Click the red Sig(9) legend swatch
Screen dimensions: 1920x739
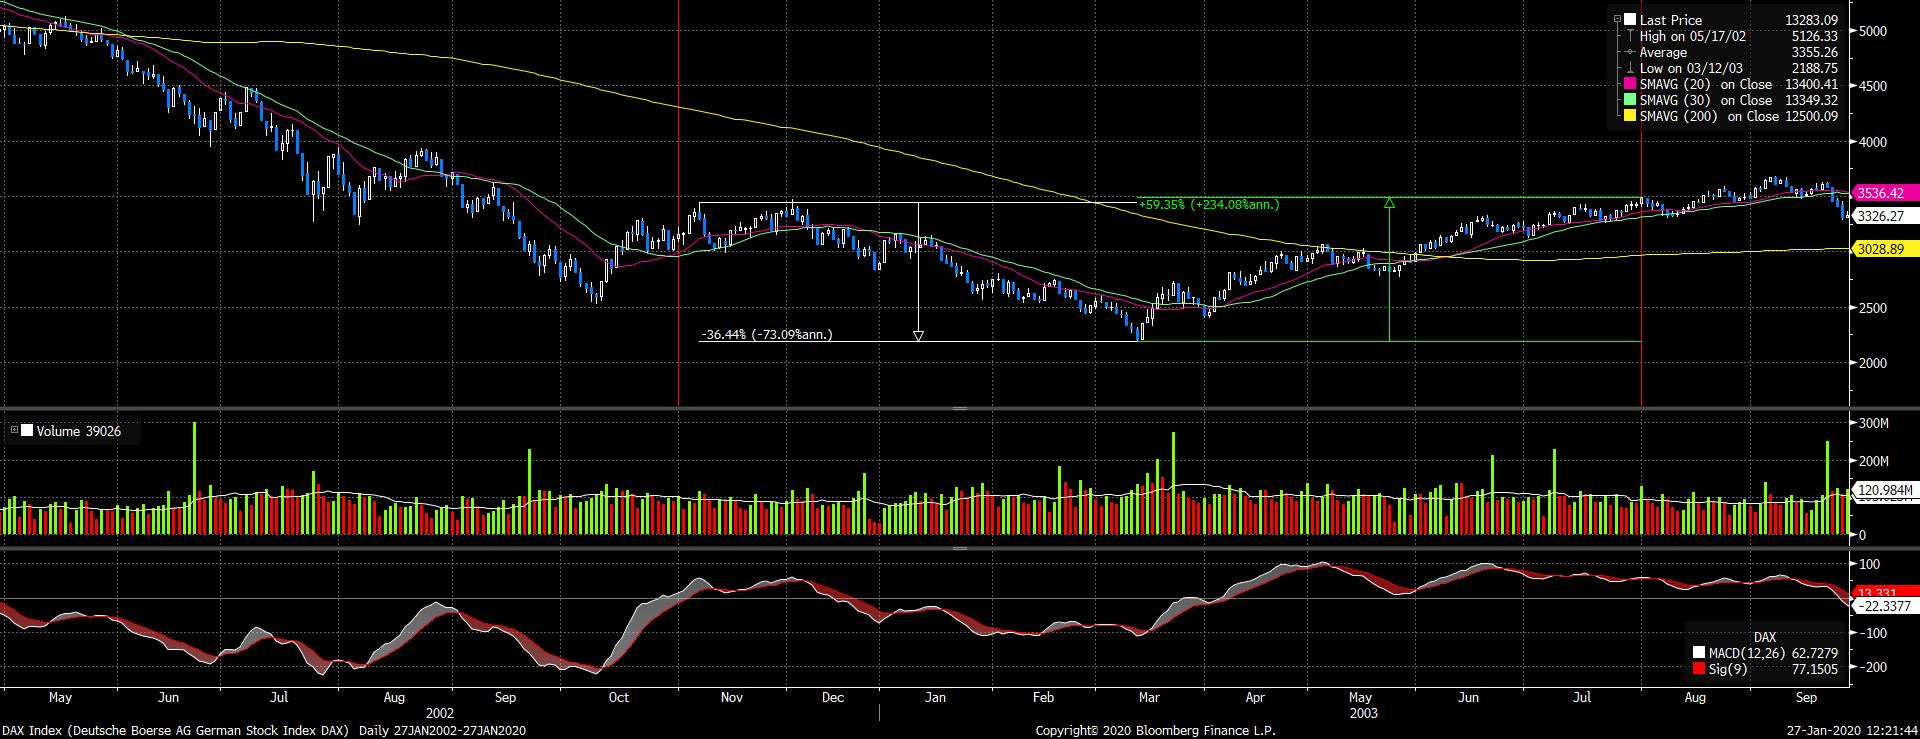1697,668
